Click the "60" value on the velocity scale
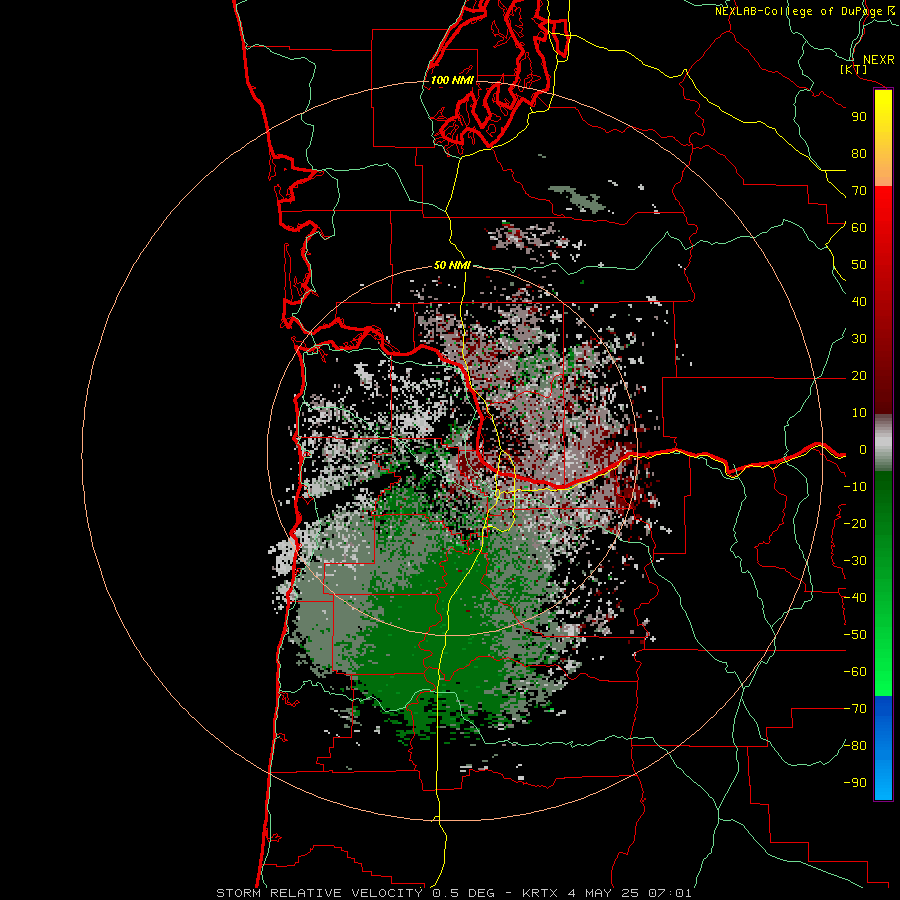 pos(859,227)
